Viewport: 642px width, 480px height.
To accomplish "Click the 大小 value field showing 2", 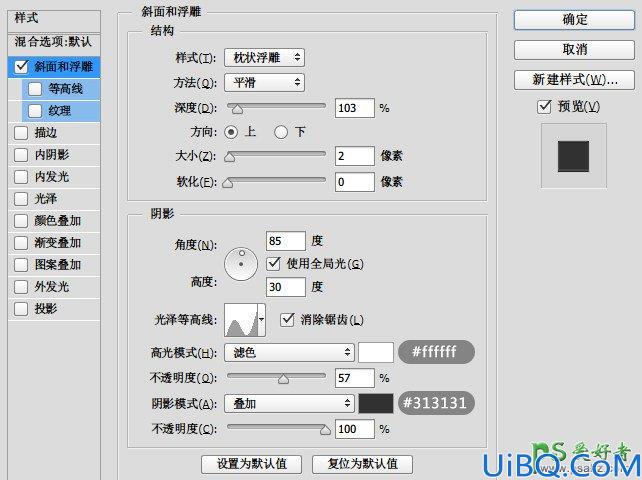I will [x=355, y=156].
